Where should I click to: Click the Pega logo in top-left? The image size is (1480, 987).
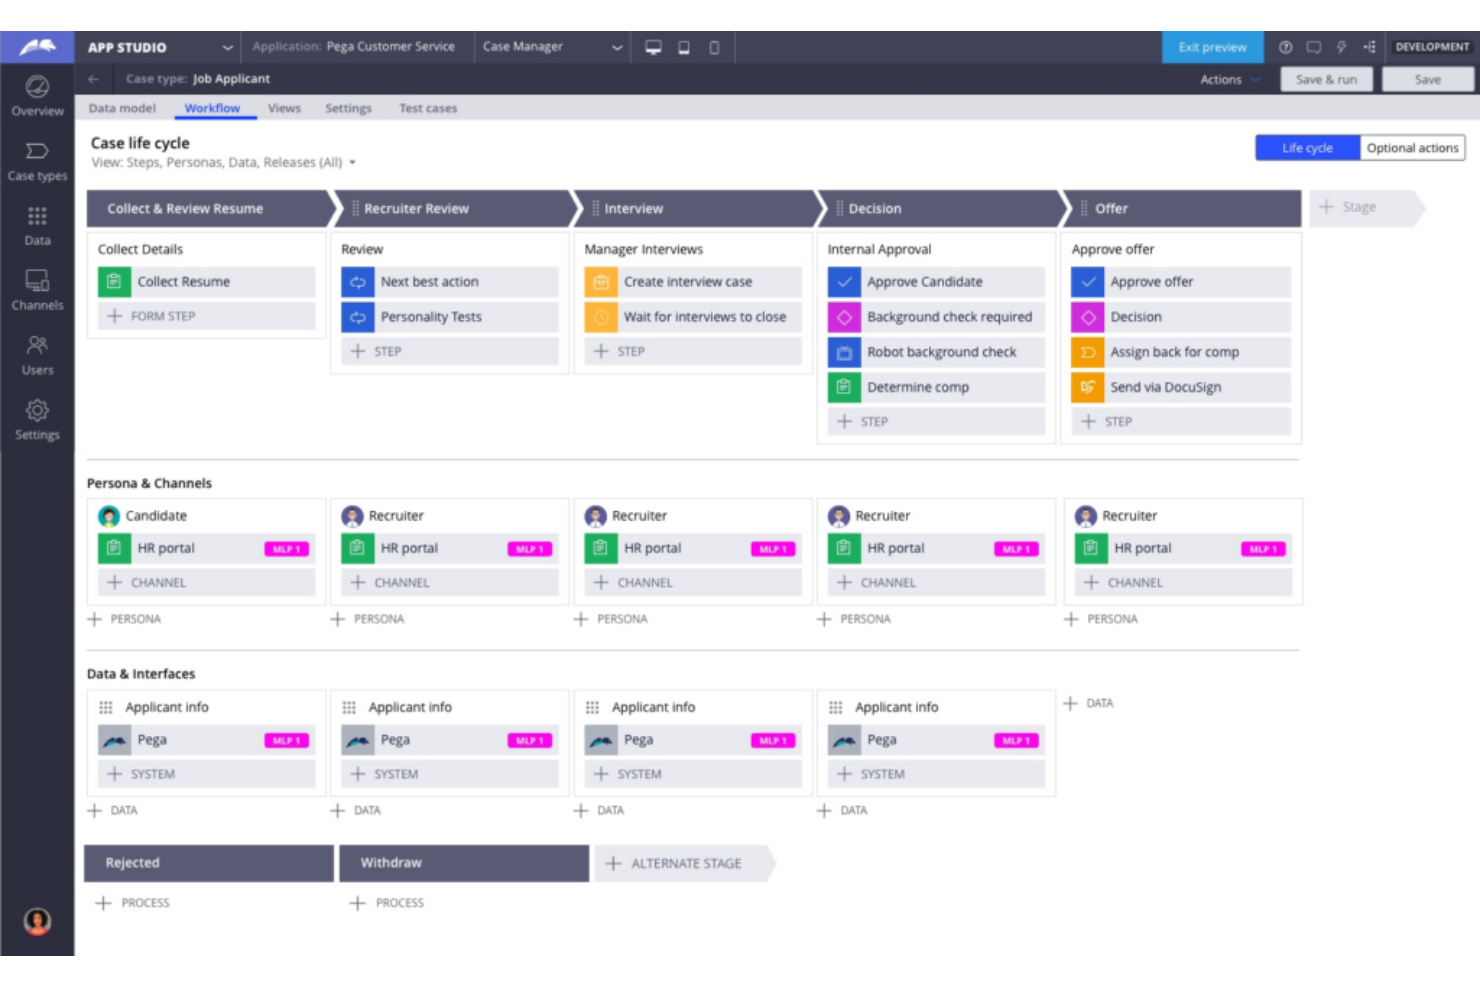click(x=37, y=47)
